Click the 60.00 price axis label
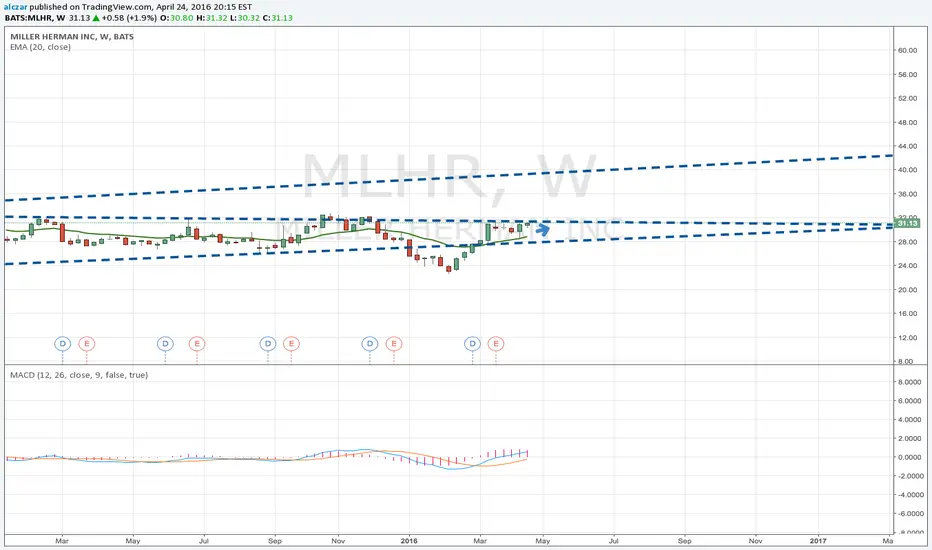 pyautogui.click(x=908, y=51)
